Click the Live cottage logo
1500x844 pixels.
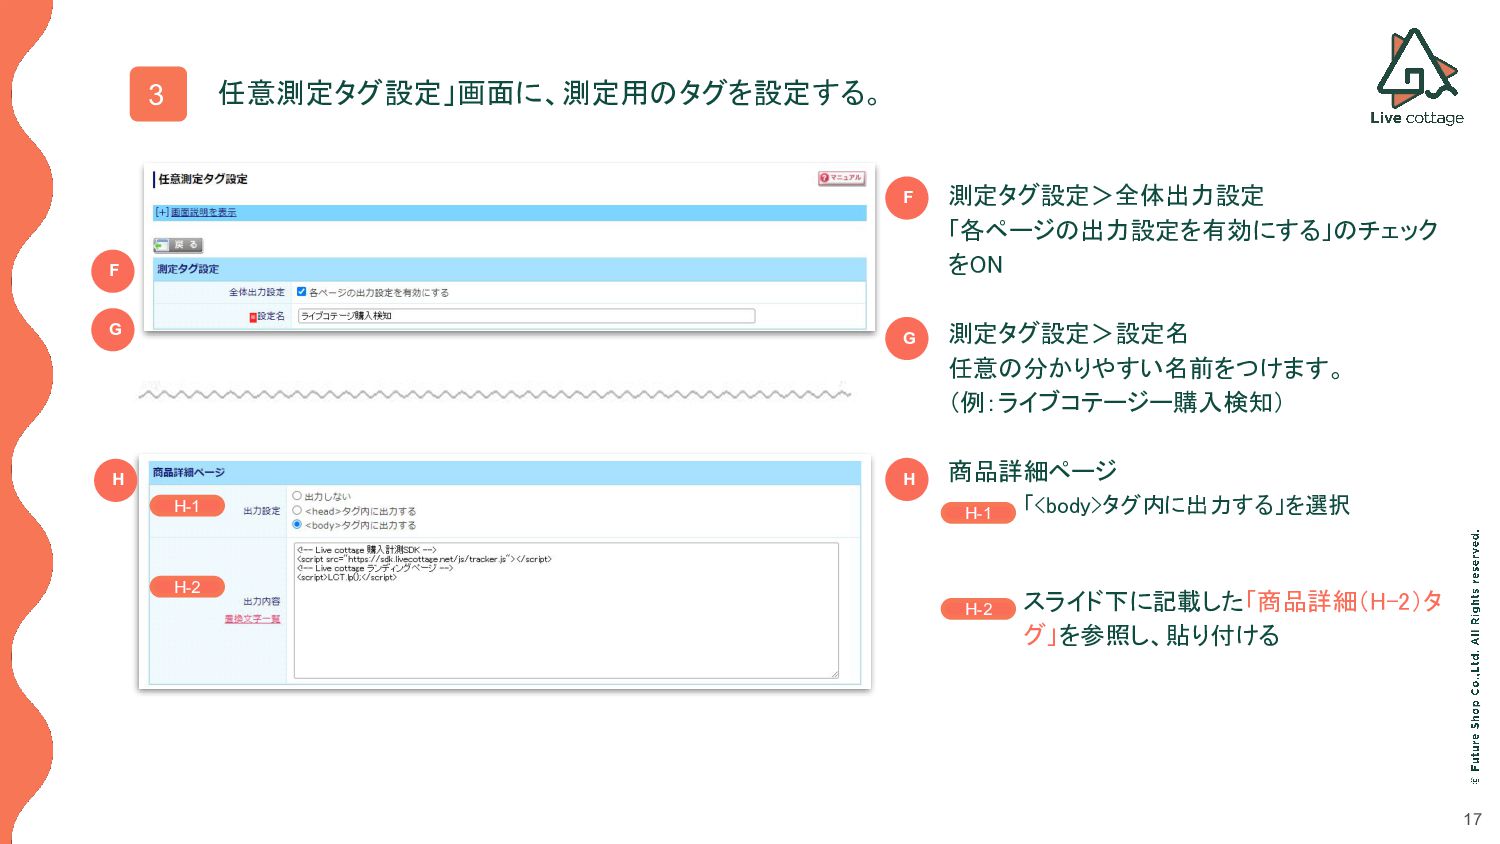click(1416, 77)
